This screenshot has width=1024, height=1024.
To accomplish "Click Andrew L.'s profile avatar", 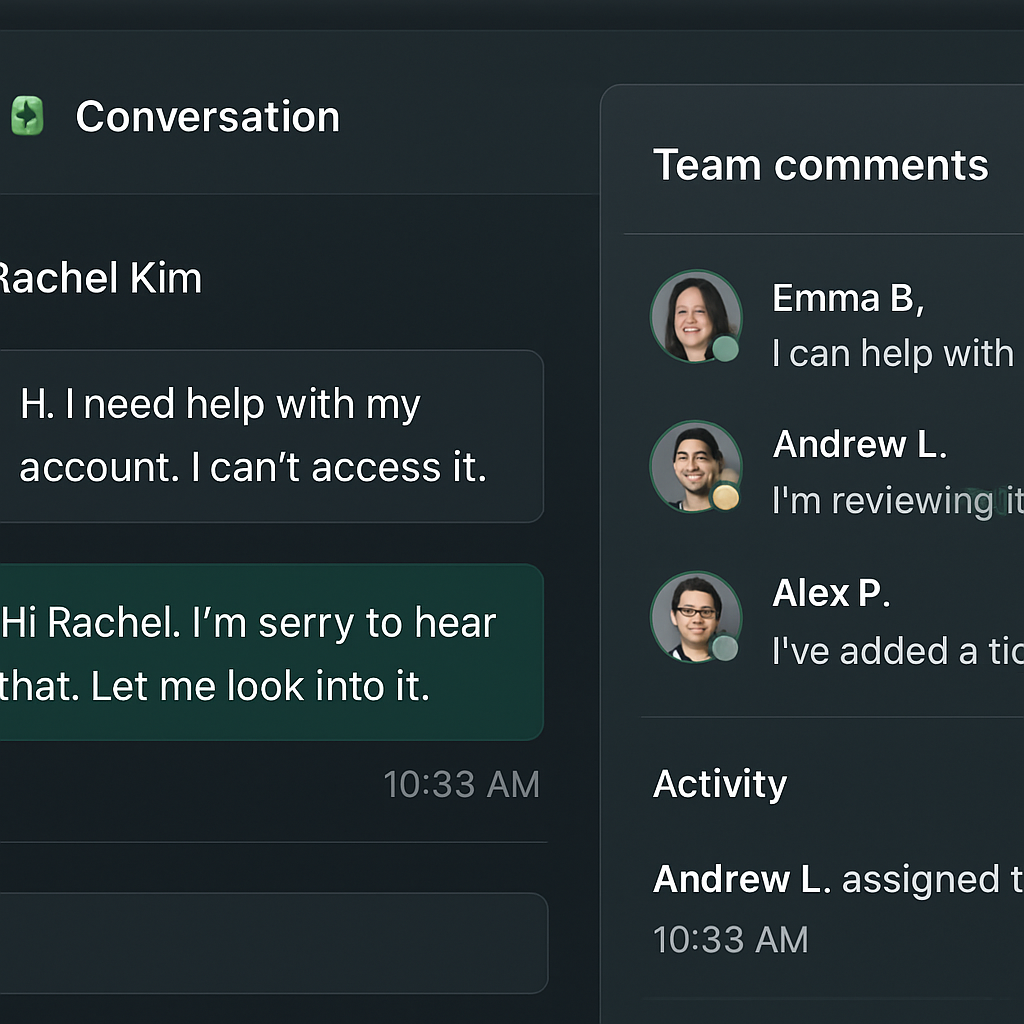I will pyautogui.click(x=696, y=466).
